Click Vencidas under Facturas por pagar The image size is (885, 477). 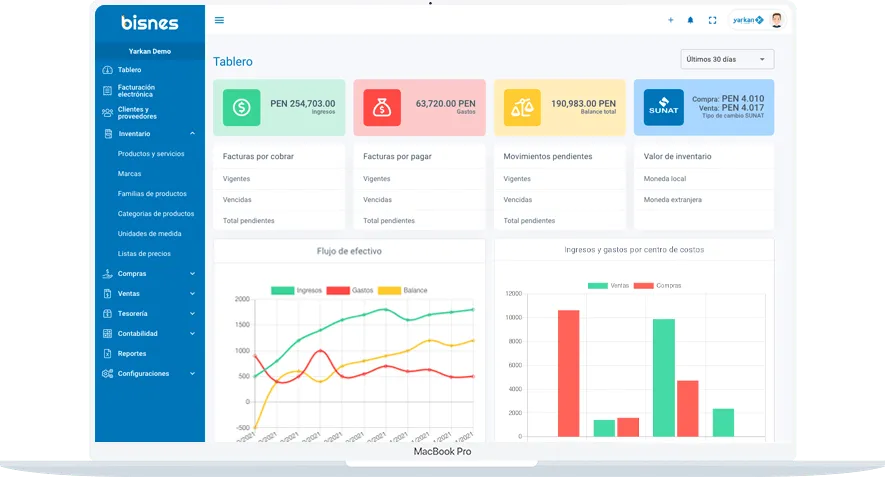(x=377, y=200)
